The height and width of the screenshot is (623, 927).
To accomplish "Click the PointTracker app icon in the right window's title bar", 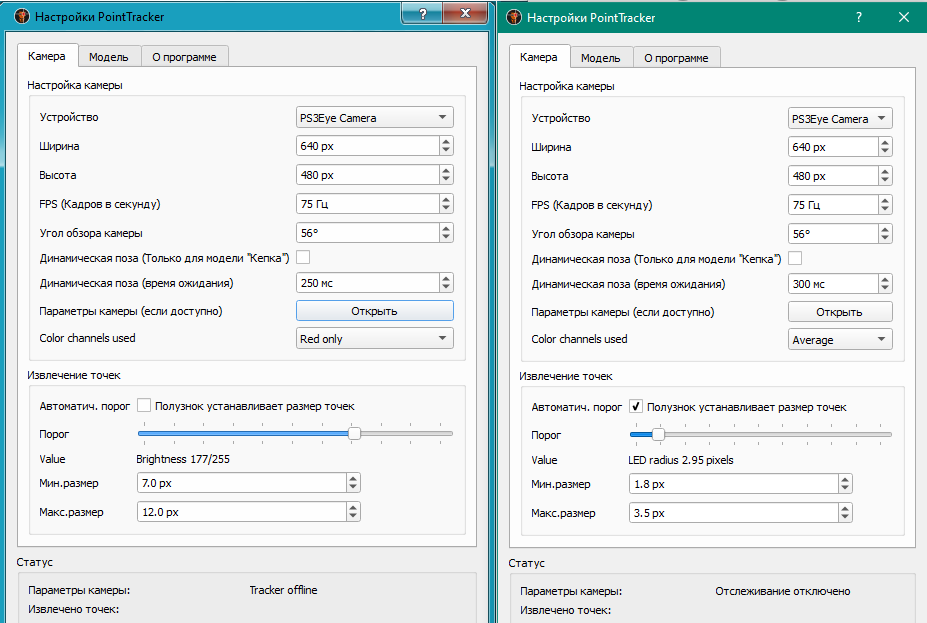I will 513,17.
